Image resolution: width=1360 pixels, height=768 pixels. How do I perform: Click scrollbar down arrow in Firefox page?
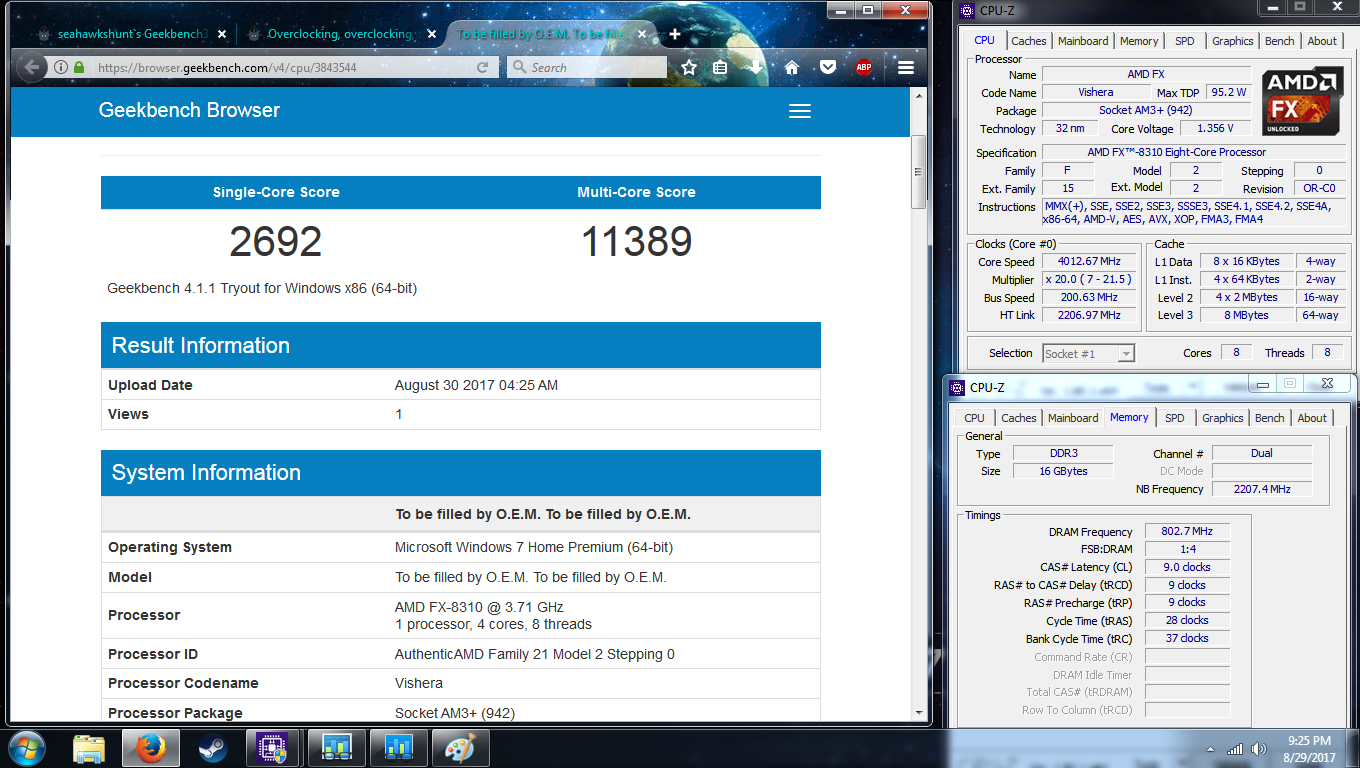920,712
